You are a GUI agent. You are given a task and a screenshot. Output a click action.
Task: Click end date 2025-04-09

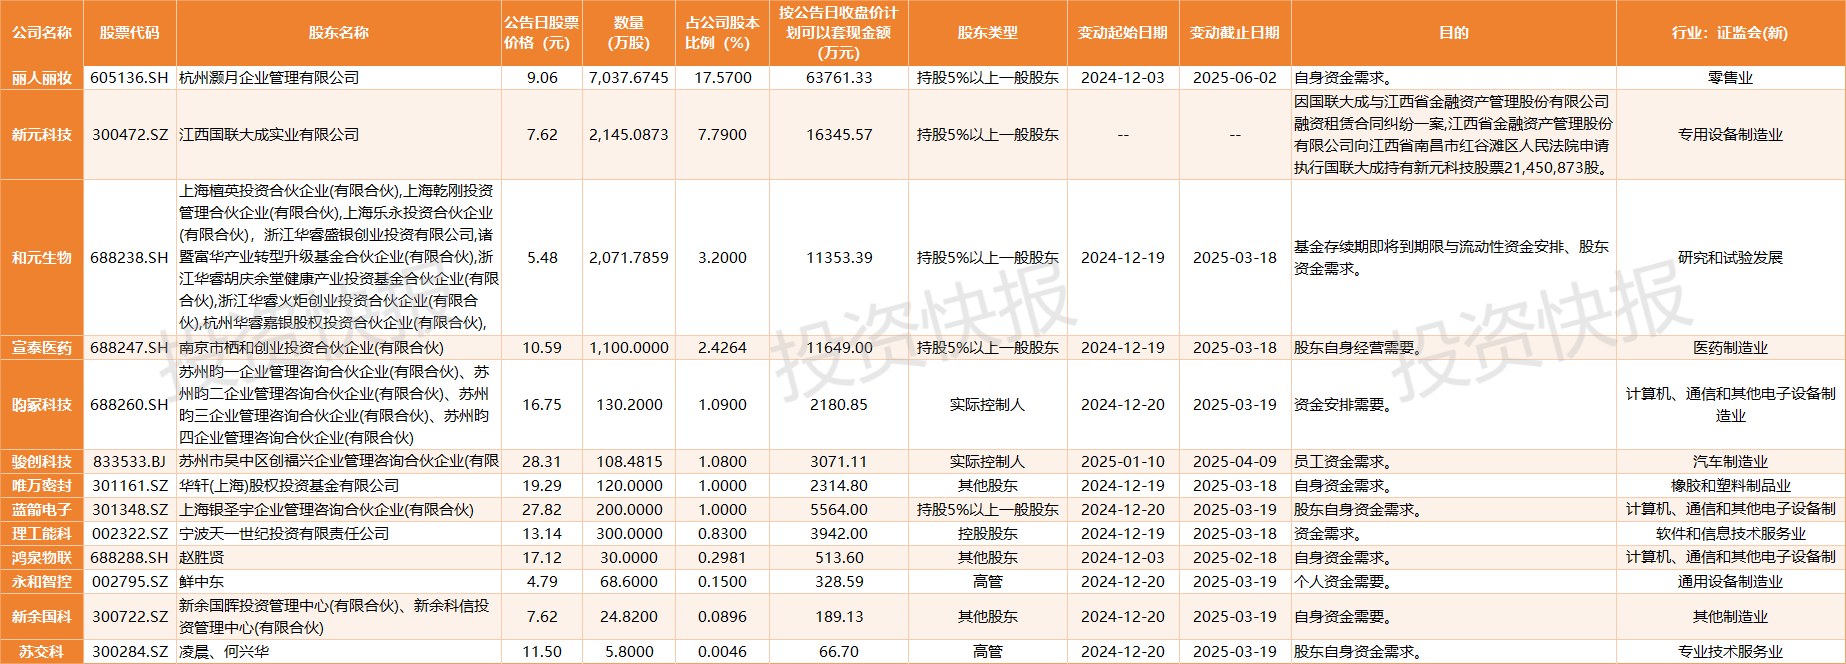pos(1235,462)
